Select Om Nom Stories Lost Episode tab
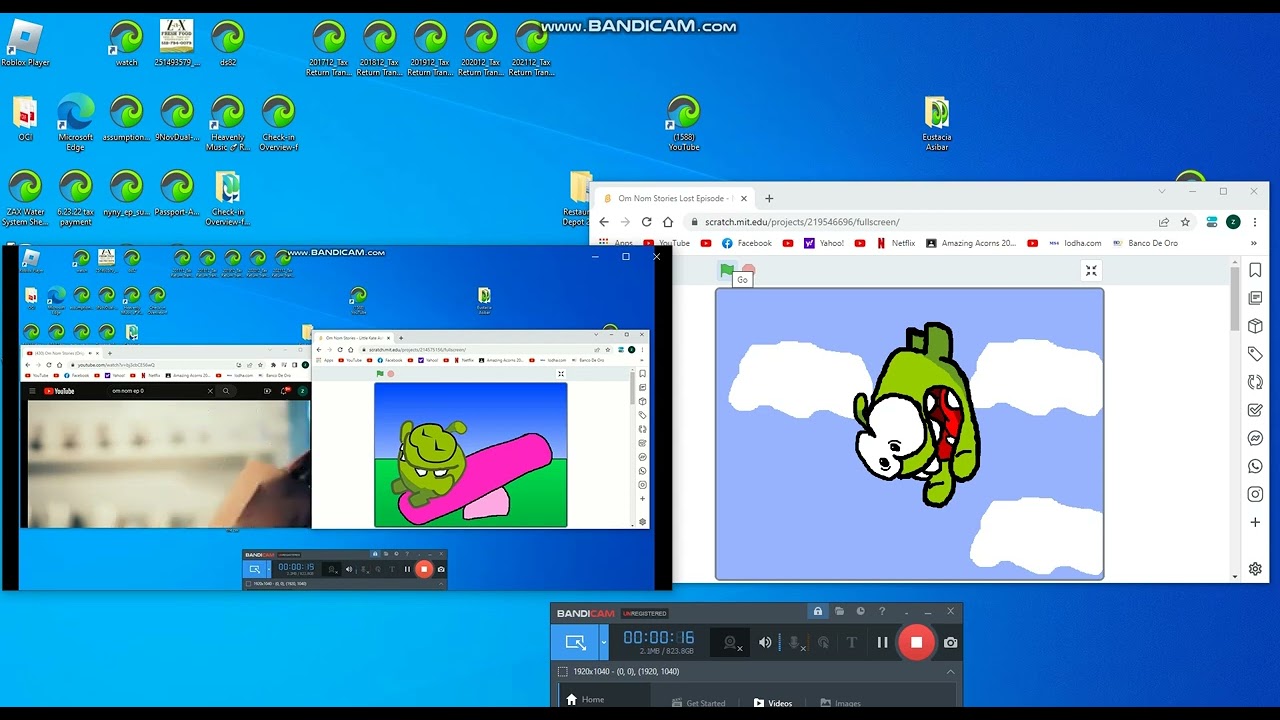Viewport: 1280px width, 720px height. (674, 198)
